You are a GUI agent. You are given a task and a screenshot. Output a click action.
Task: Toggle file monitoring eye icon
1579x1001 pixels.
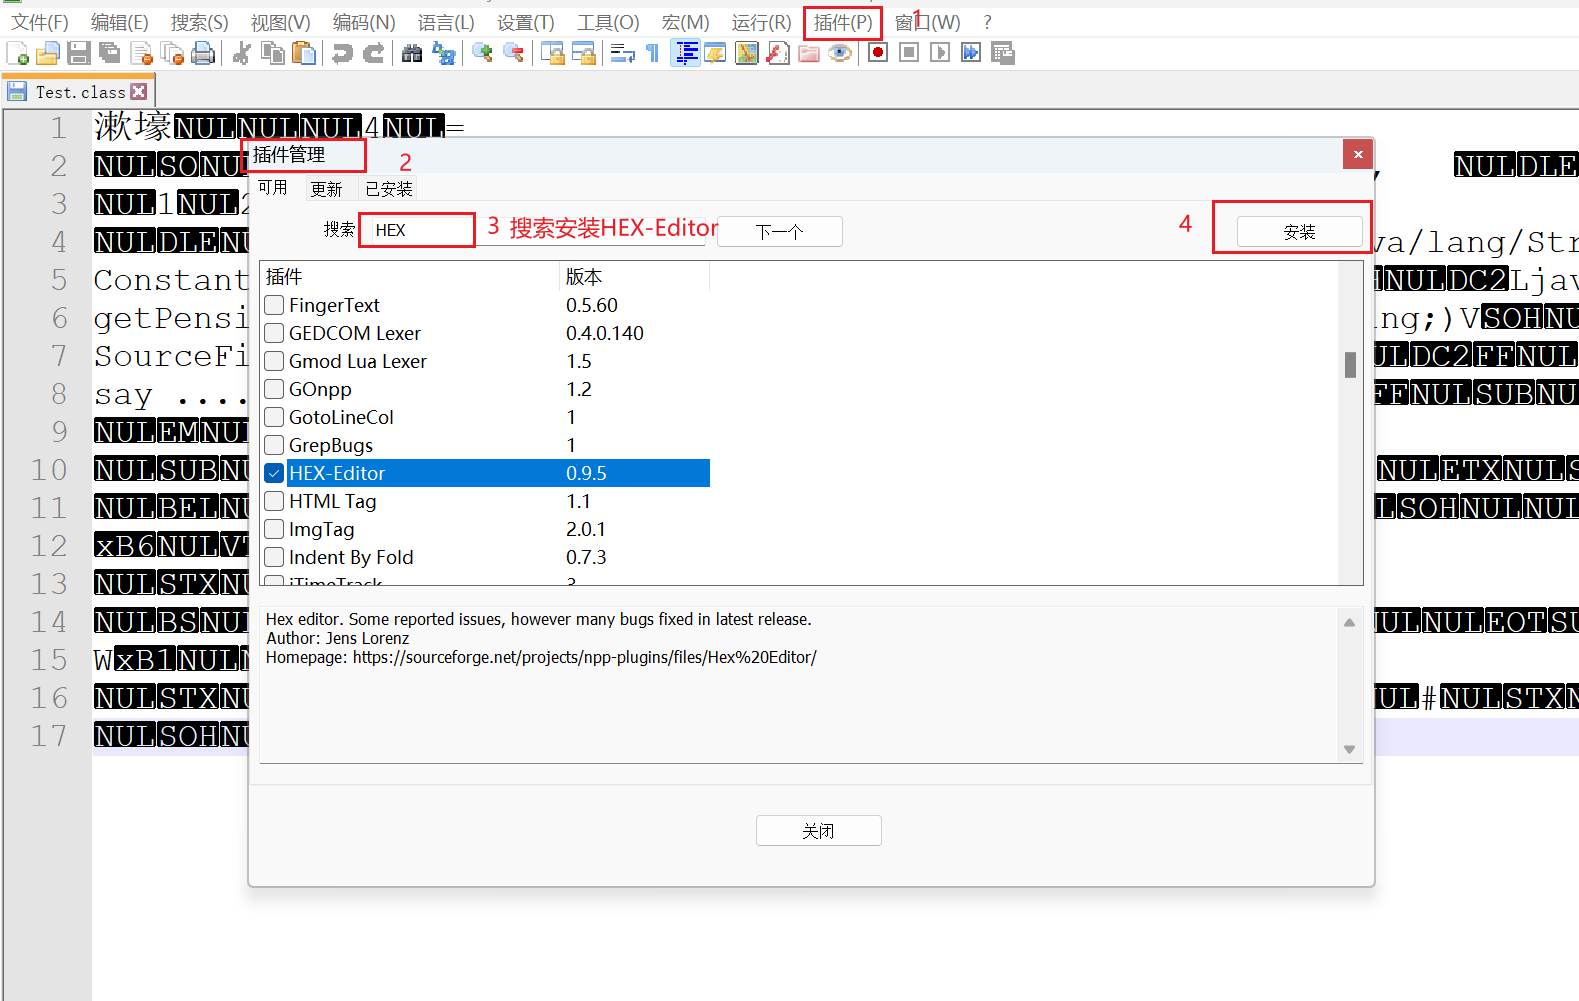pos(840,53)
